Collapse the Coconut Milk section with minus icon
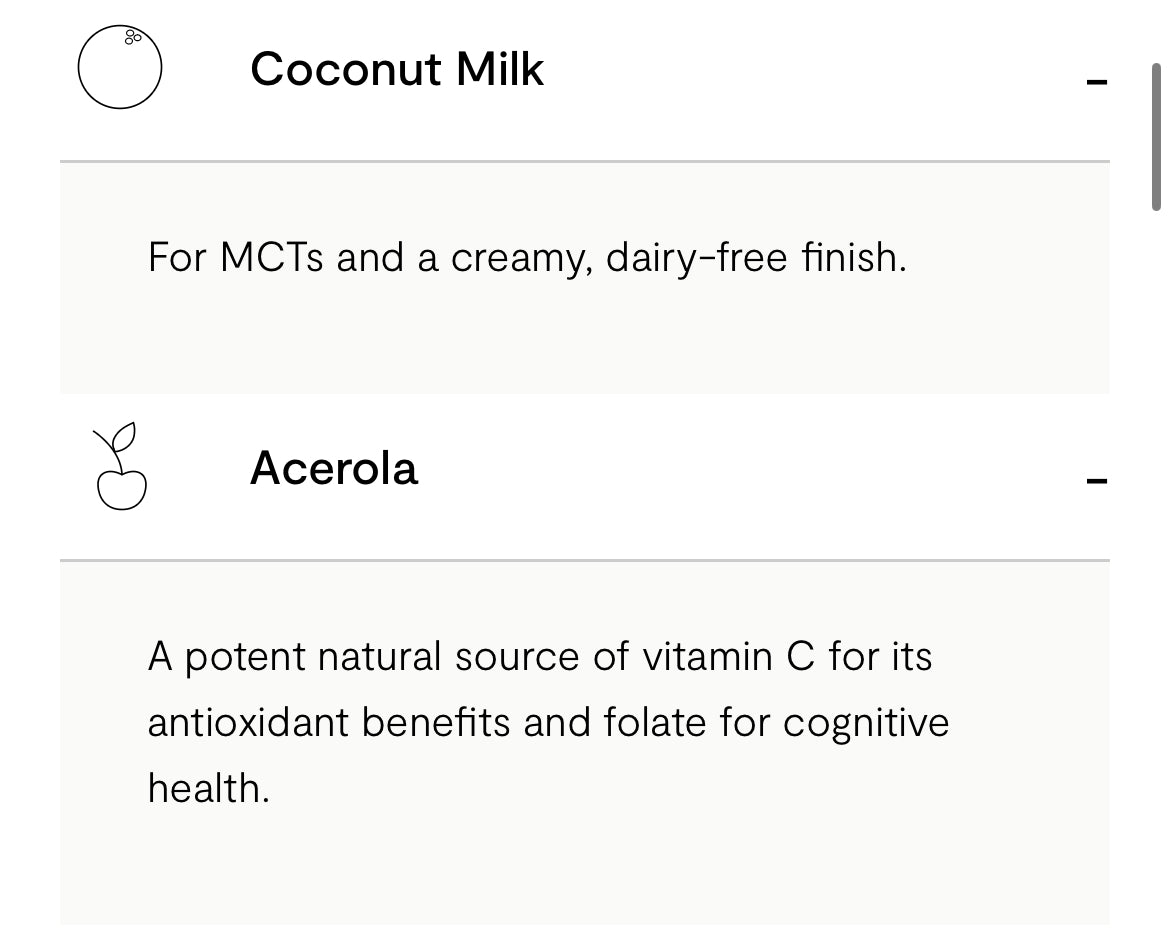The image size is (1170, 946). coord(1096,81)
